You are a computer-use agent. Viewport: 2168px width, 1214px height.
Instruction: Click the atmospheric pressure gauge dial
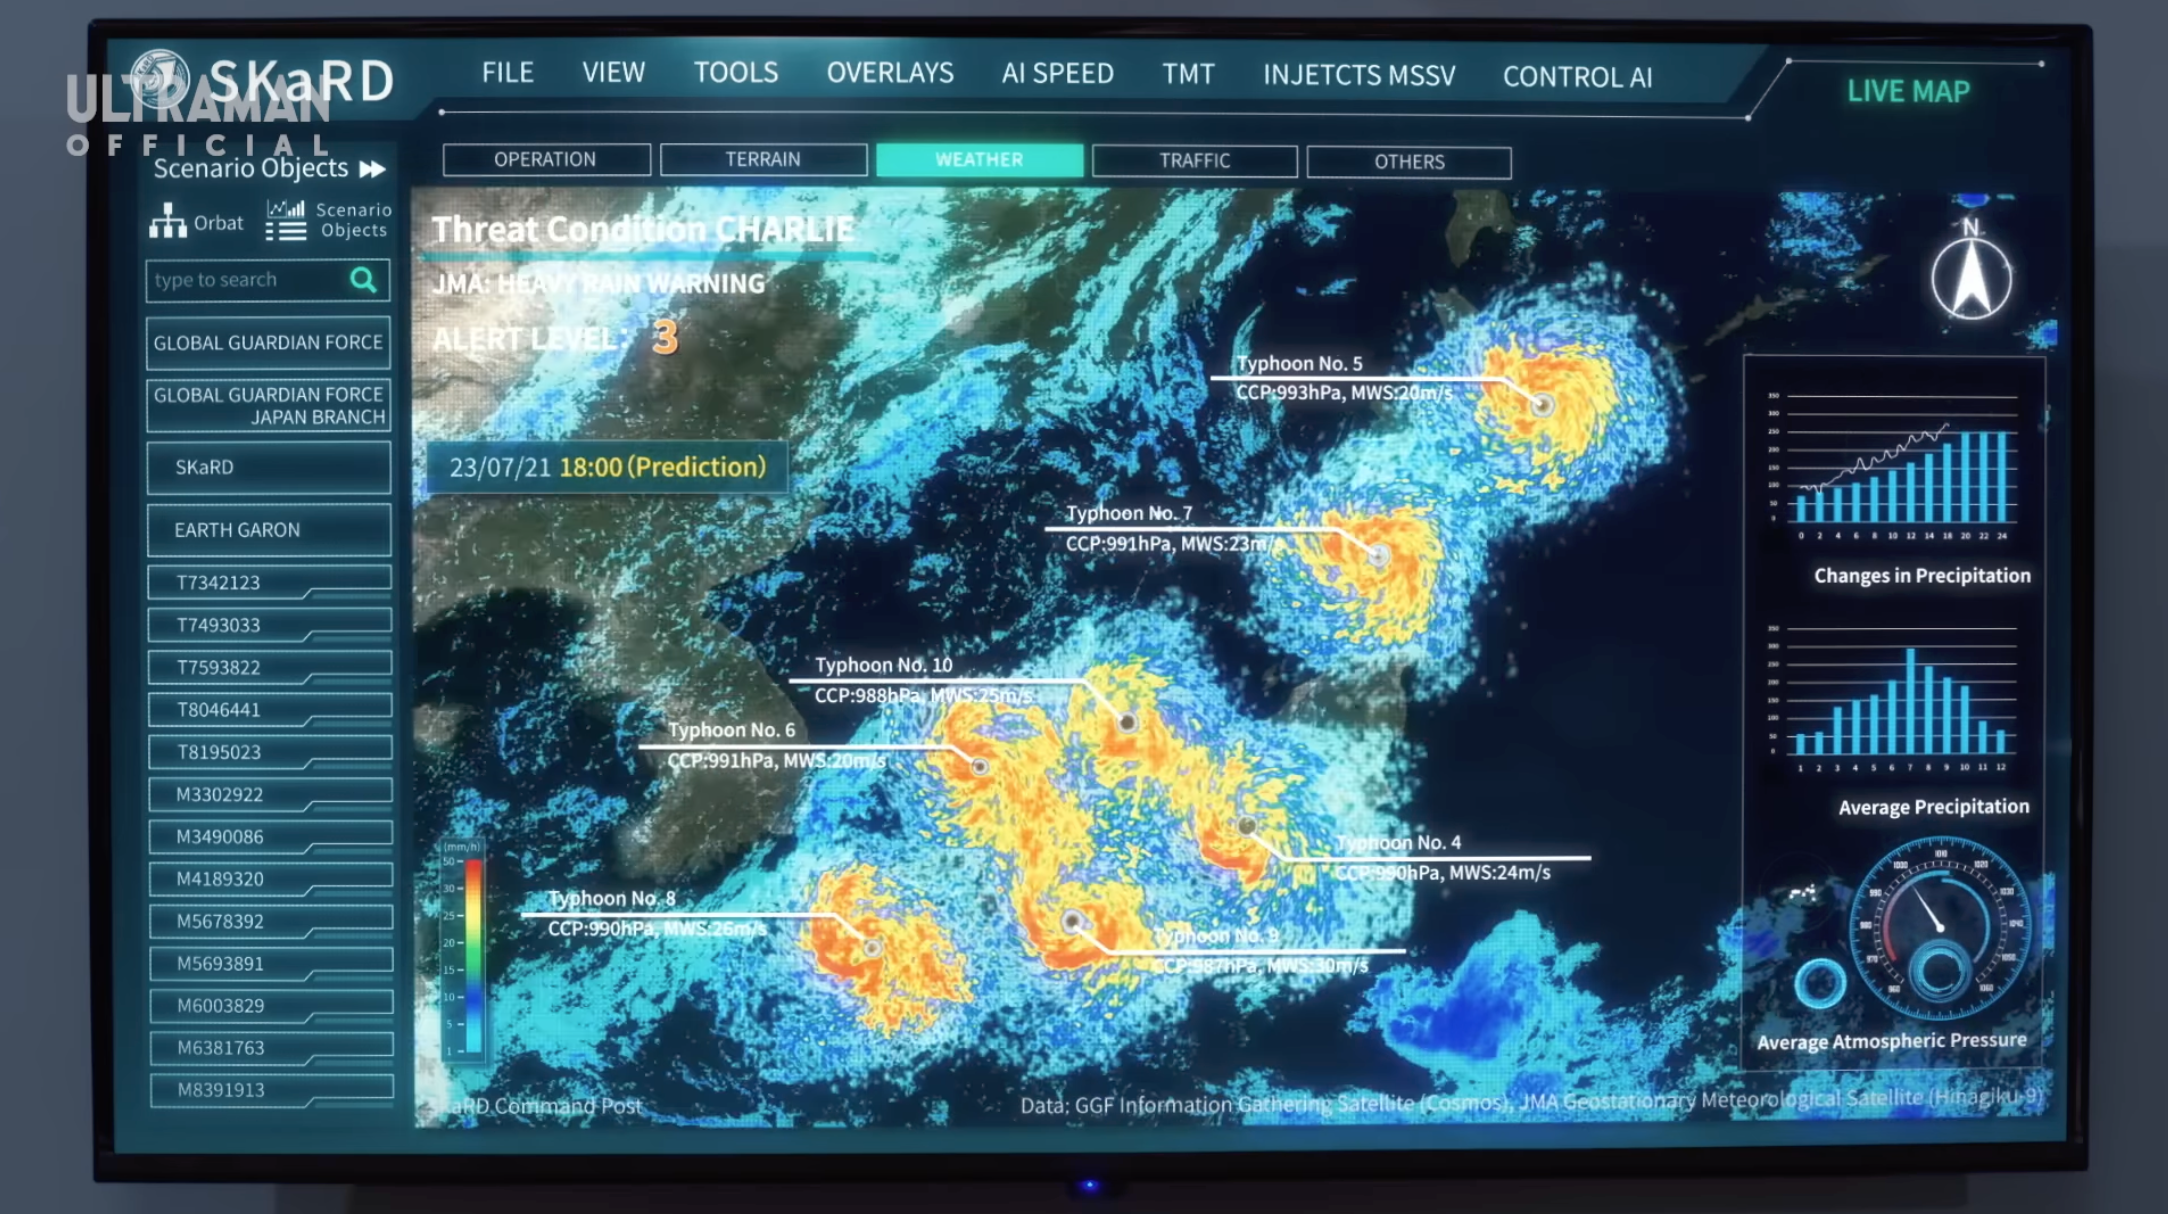coord(1938,928)
